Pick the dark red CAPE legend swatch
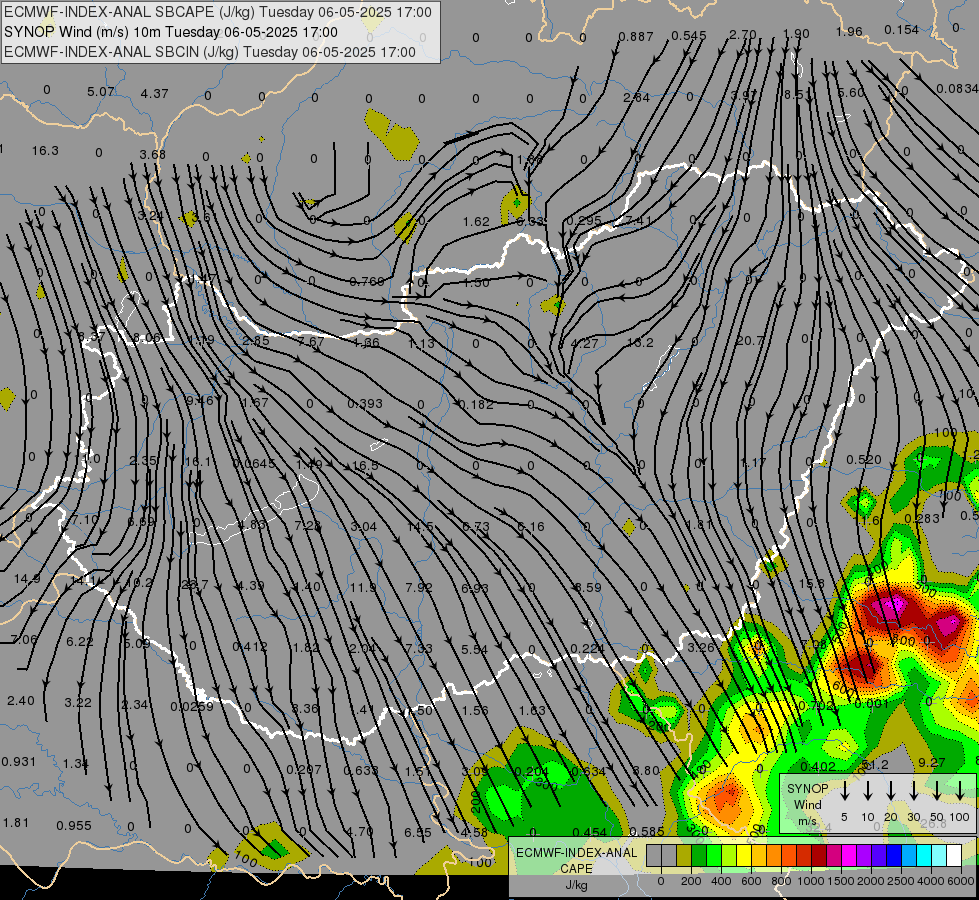Screen dimensions: 979x900 click(819, 856)
